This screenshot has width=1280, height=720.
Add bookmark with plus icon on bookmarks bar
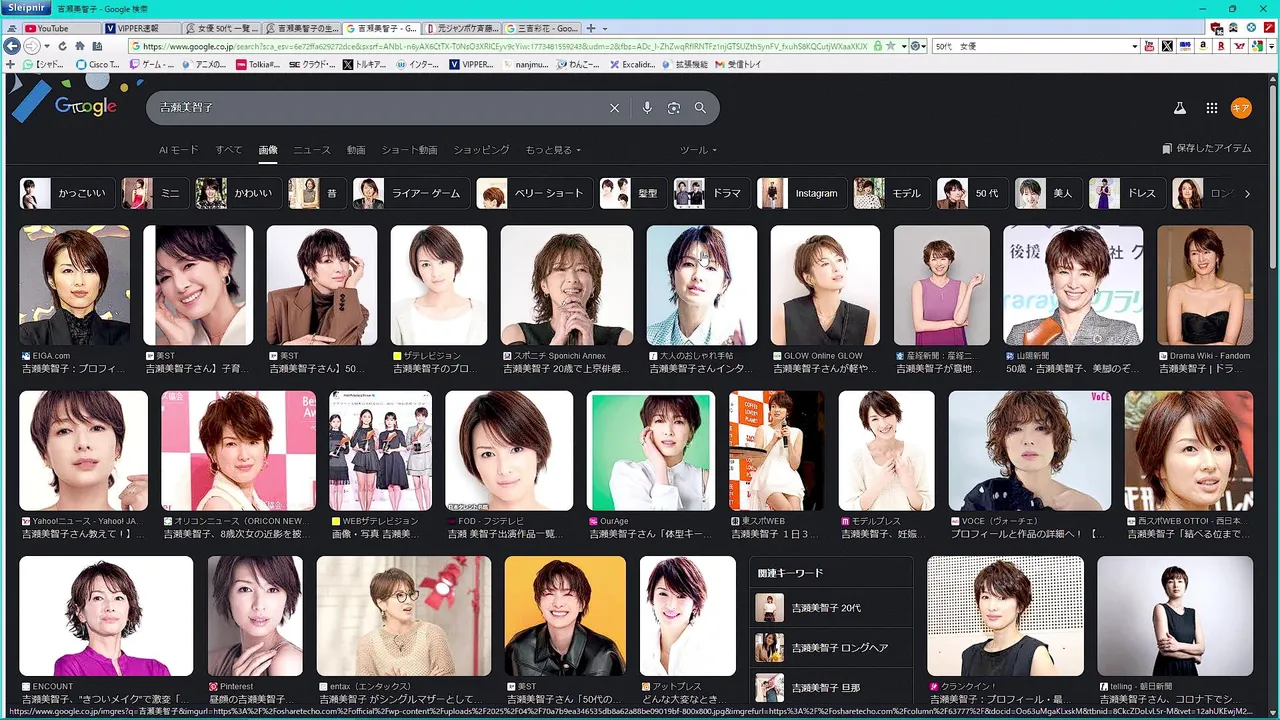click(11, 64)
